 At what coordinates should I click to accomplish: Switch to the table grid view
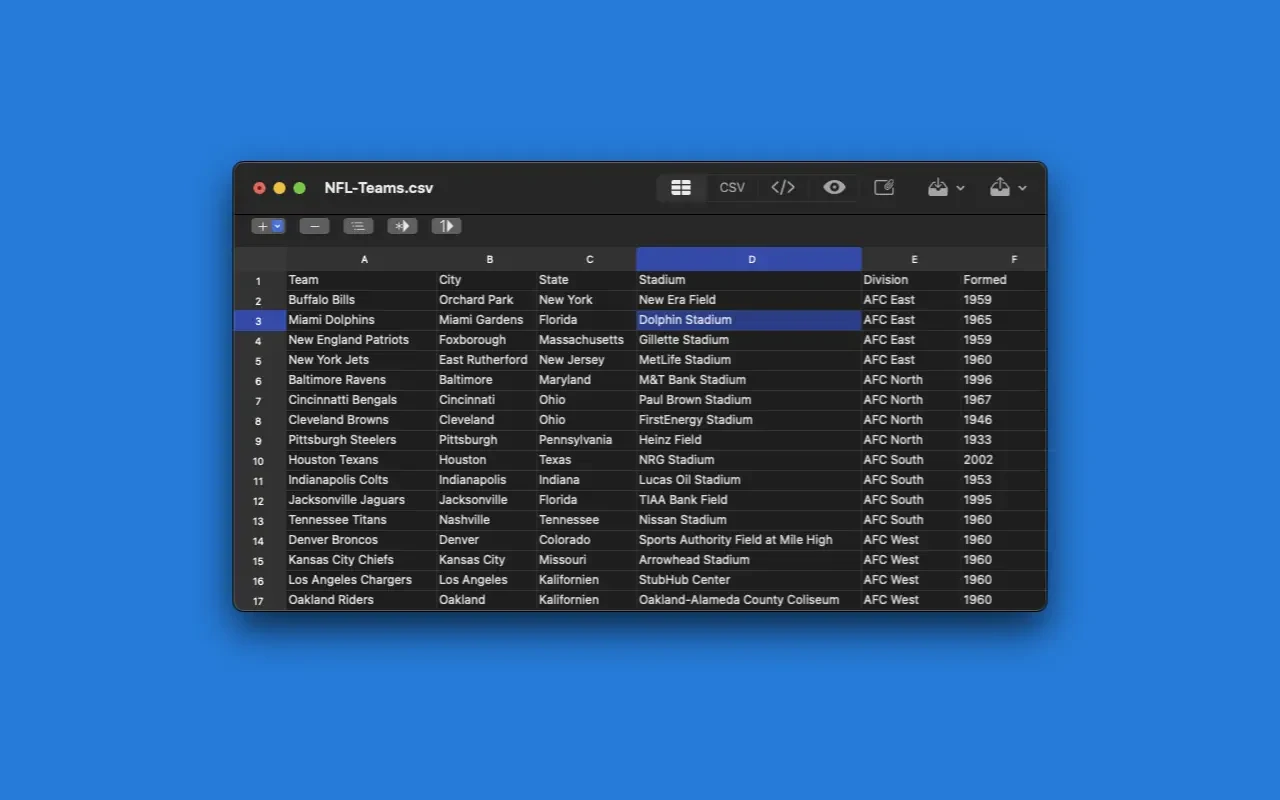point(681,188)
